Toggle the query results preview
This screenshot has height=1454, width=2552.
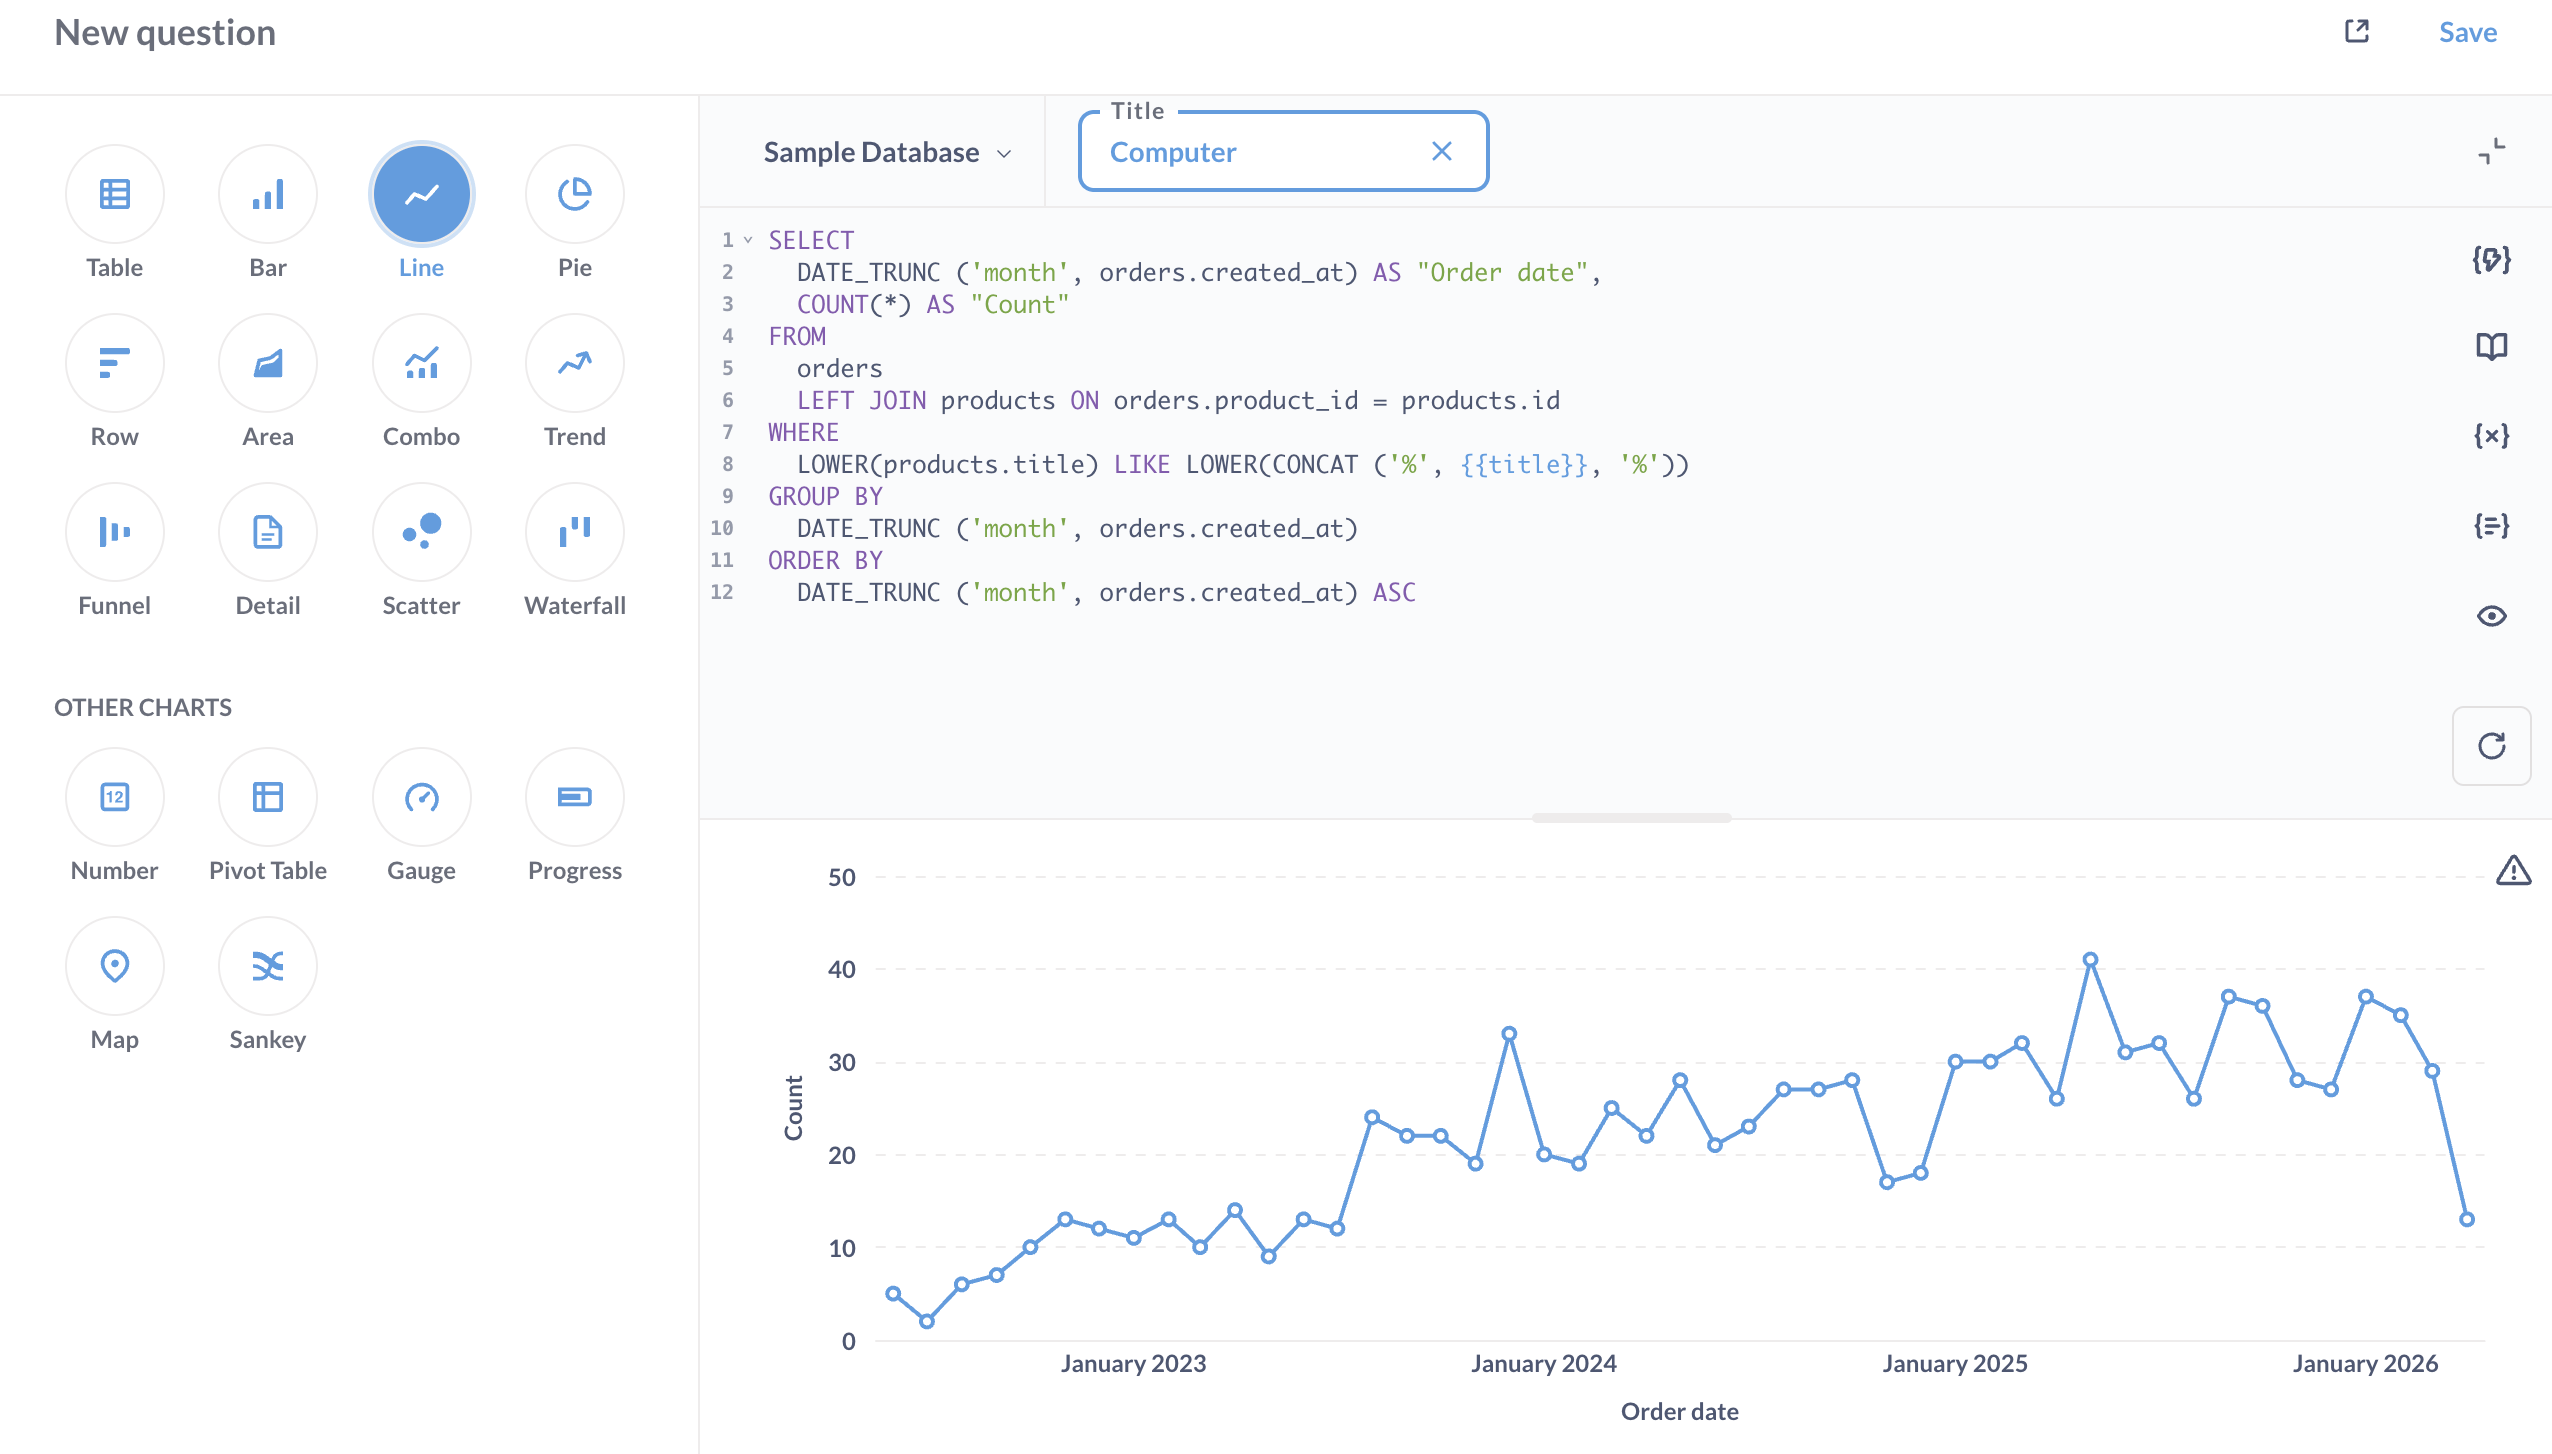(2490, 615)
